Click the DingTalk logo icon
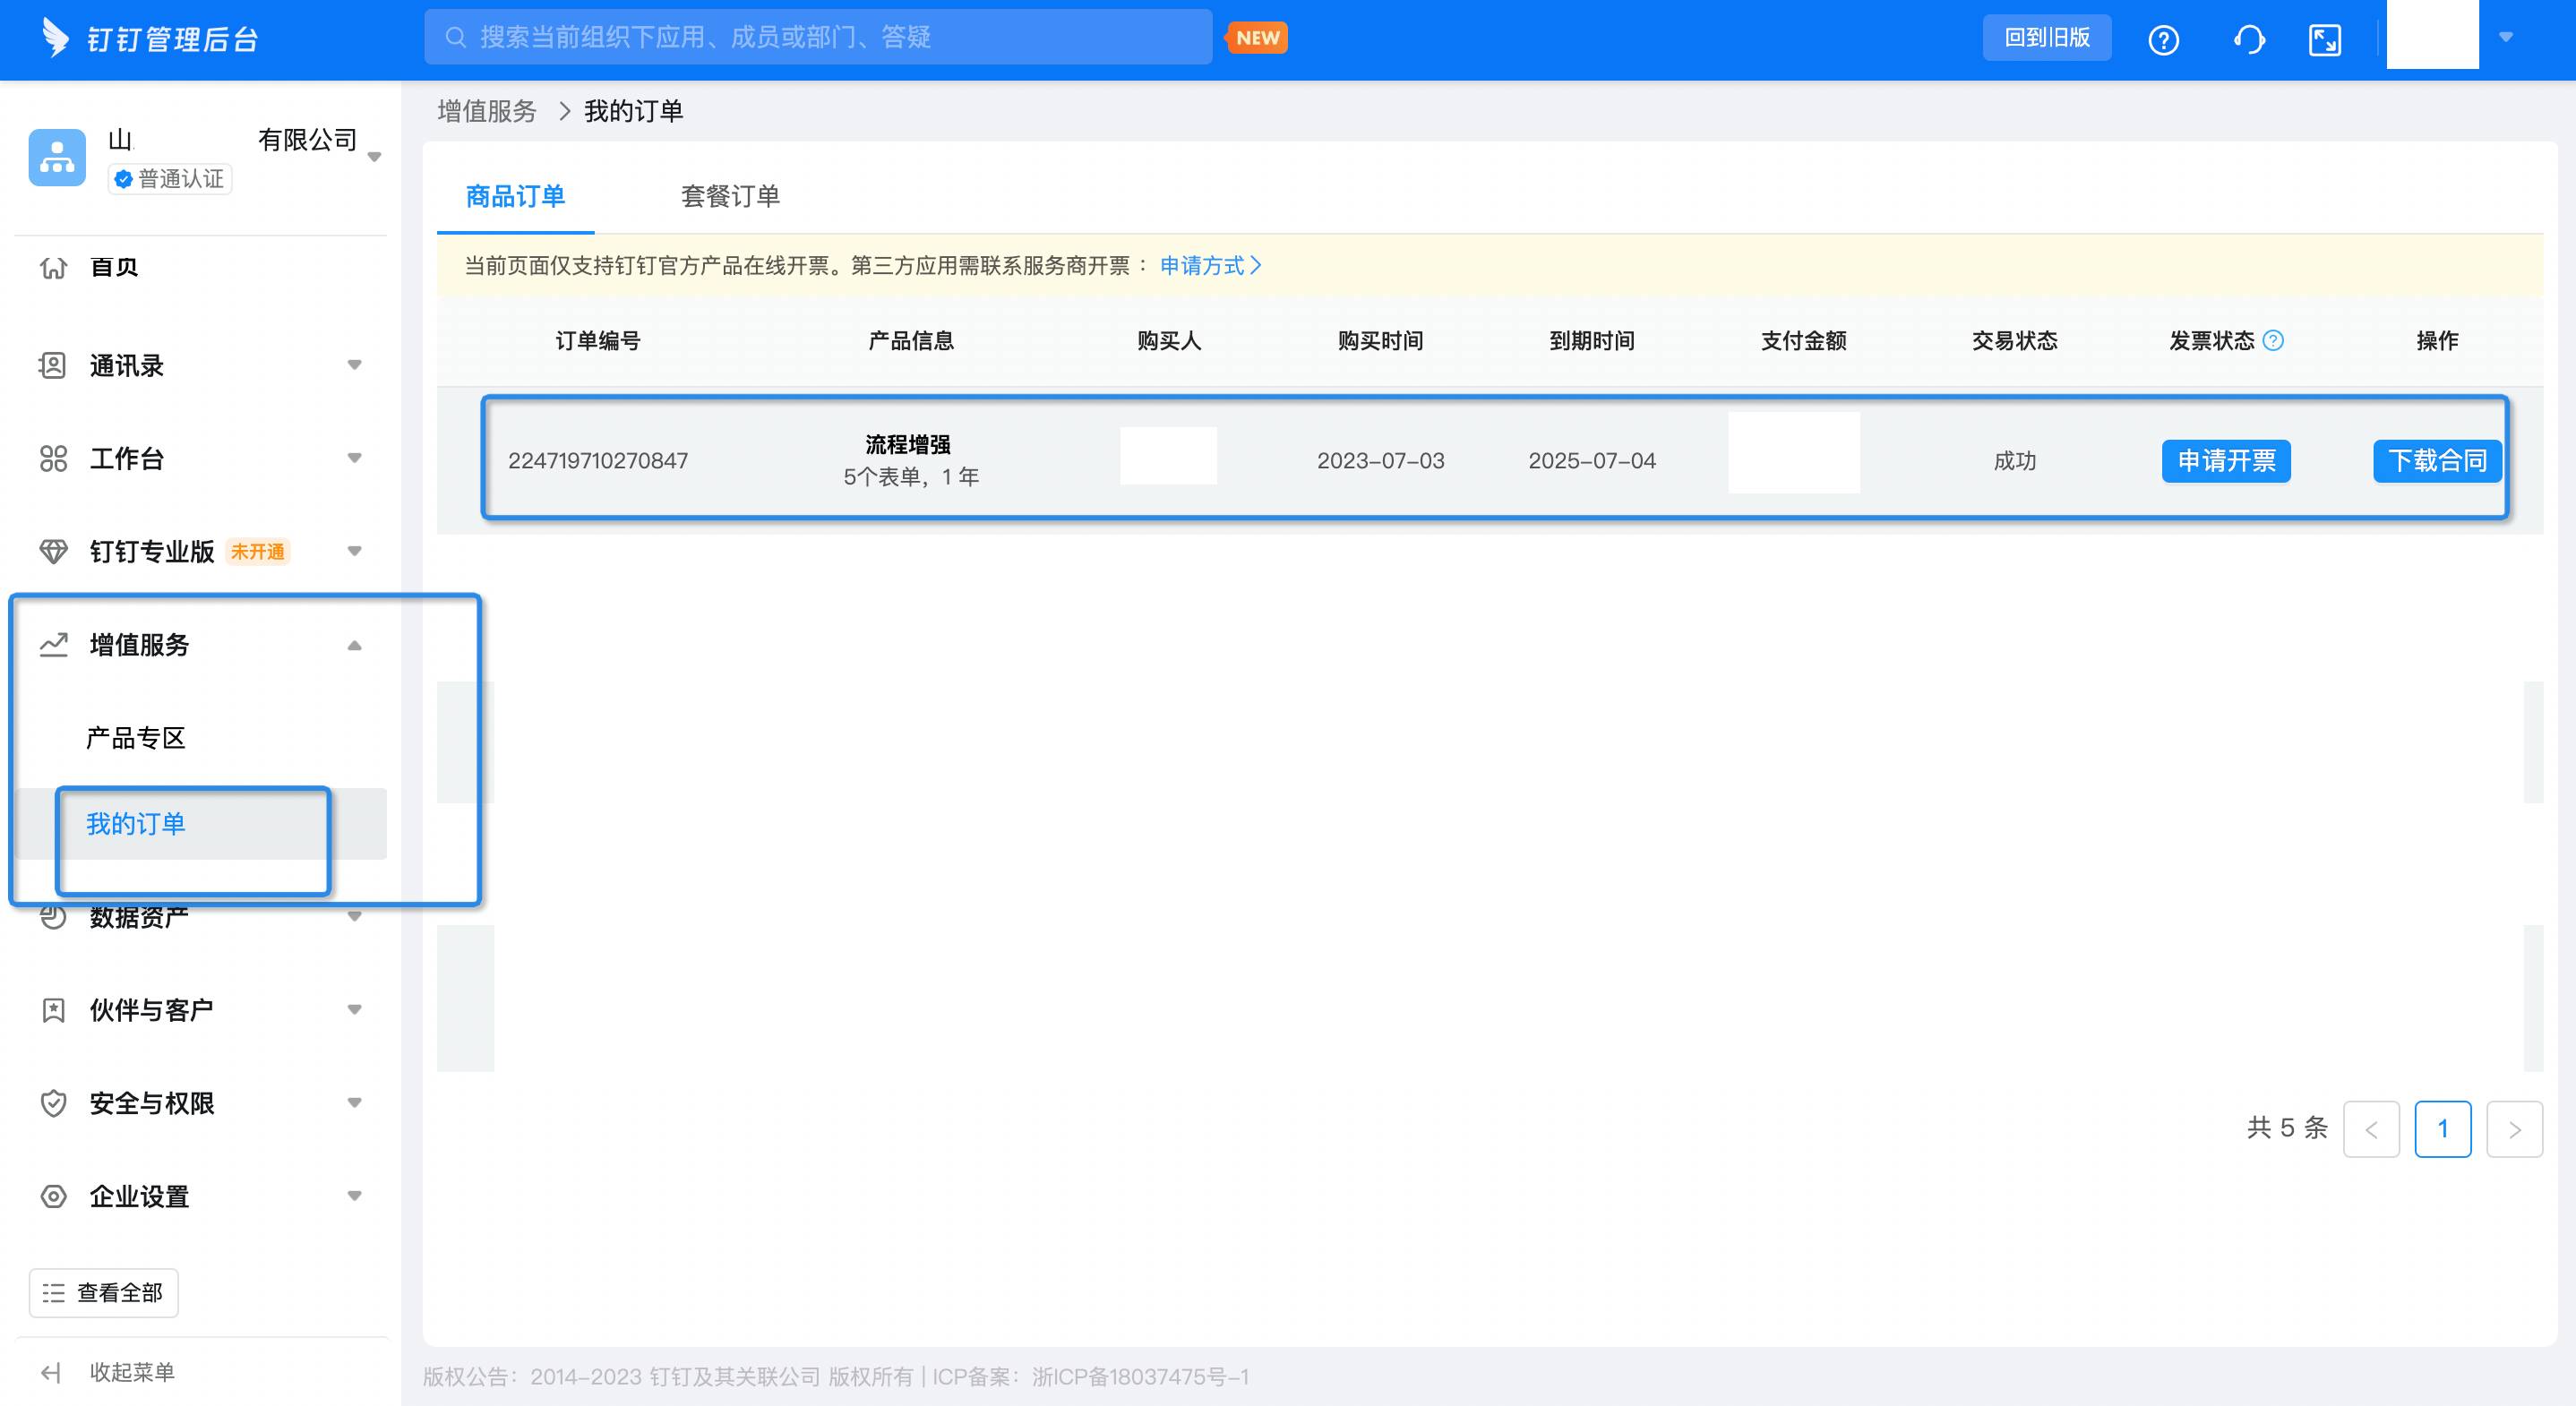Viewport: 2576px width, 1406px height. coord(55,38)
